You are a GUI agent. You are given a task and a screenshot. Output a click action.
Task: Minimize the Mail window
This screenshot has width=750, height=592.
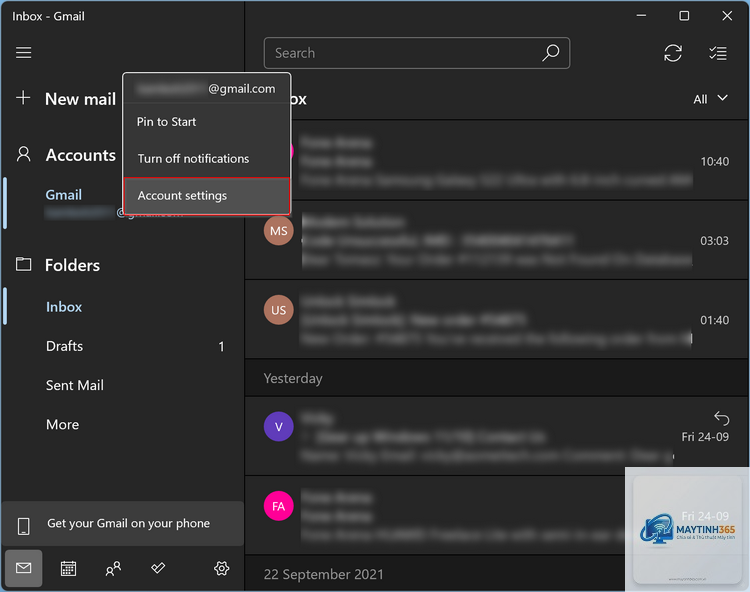coord(641,16)
